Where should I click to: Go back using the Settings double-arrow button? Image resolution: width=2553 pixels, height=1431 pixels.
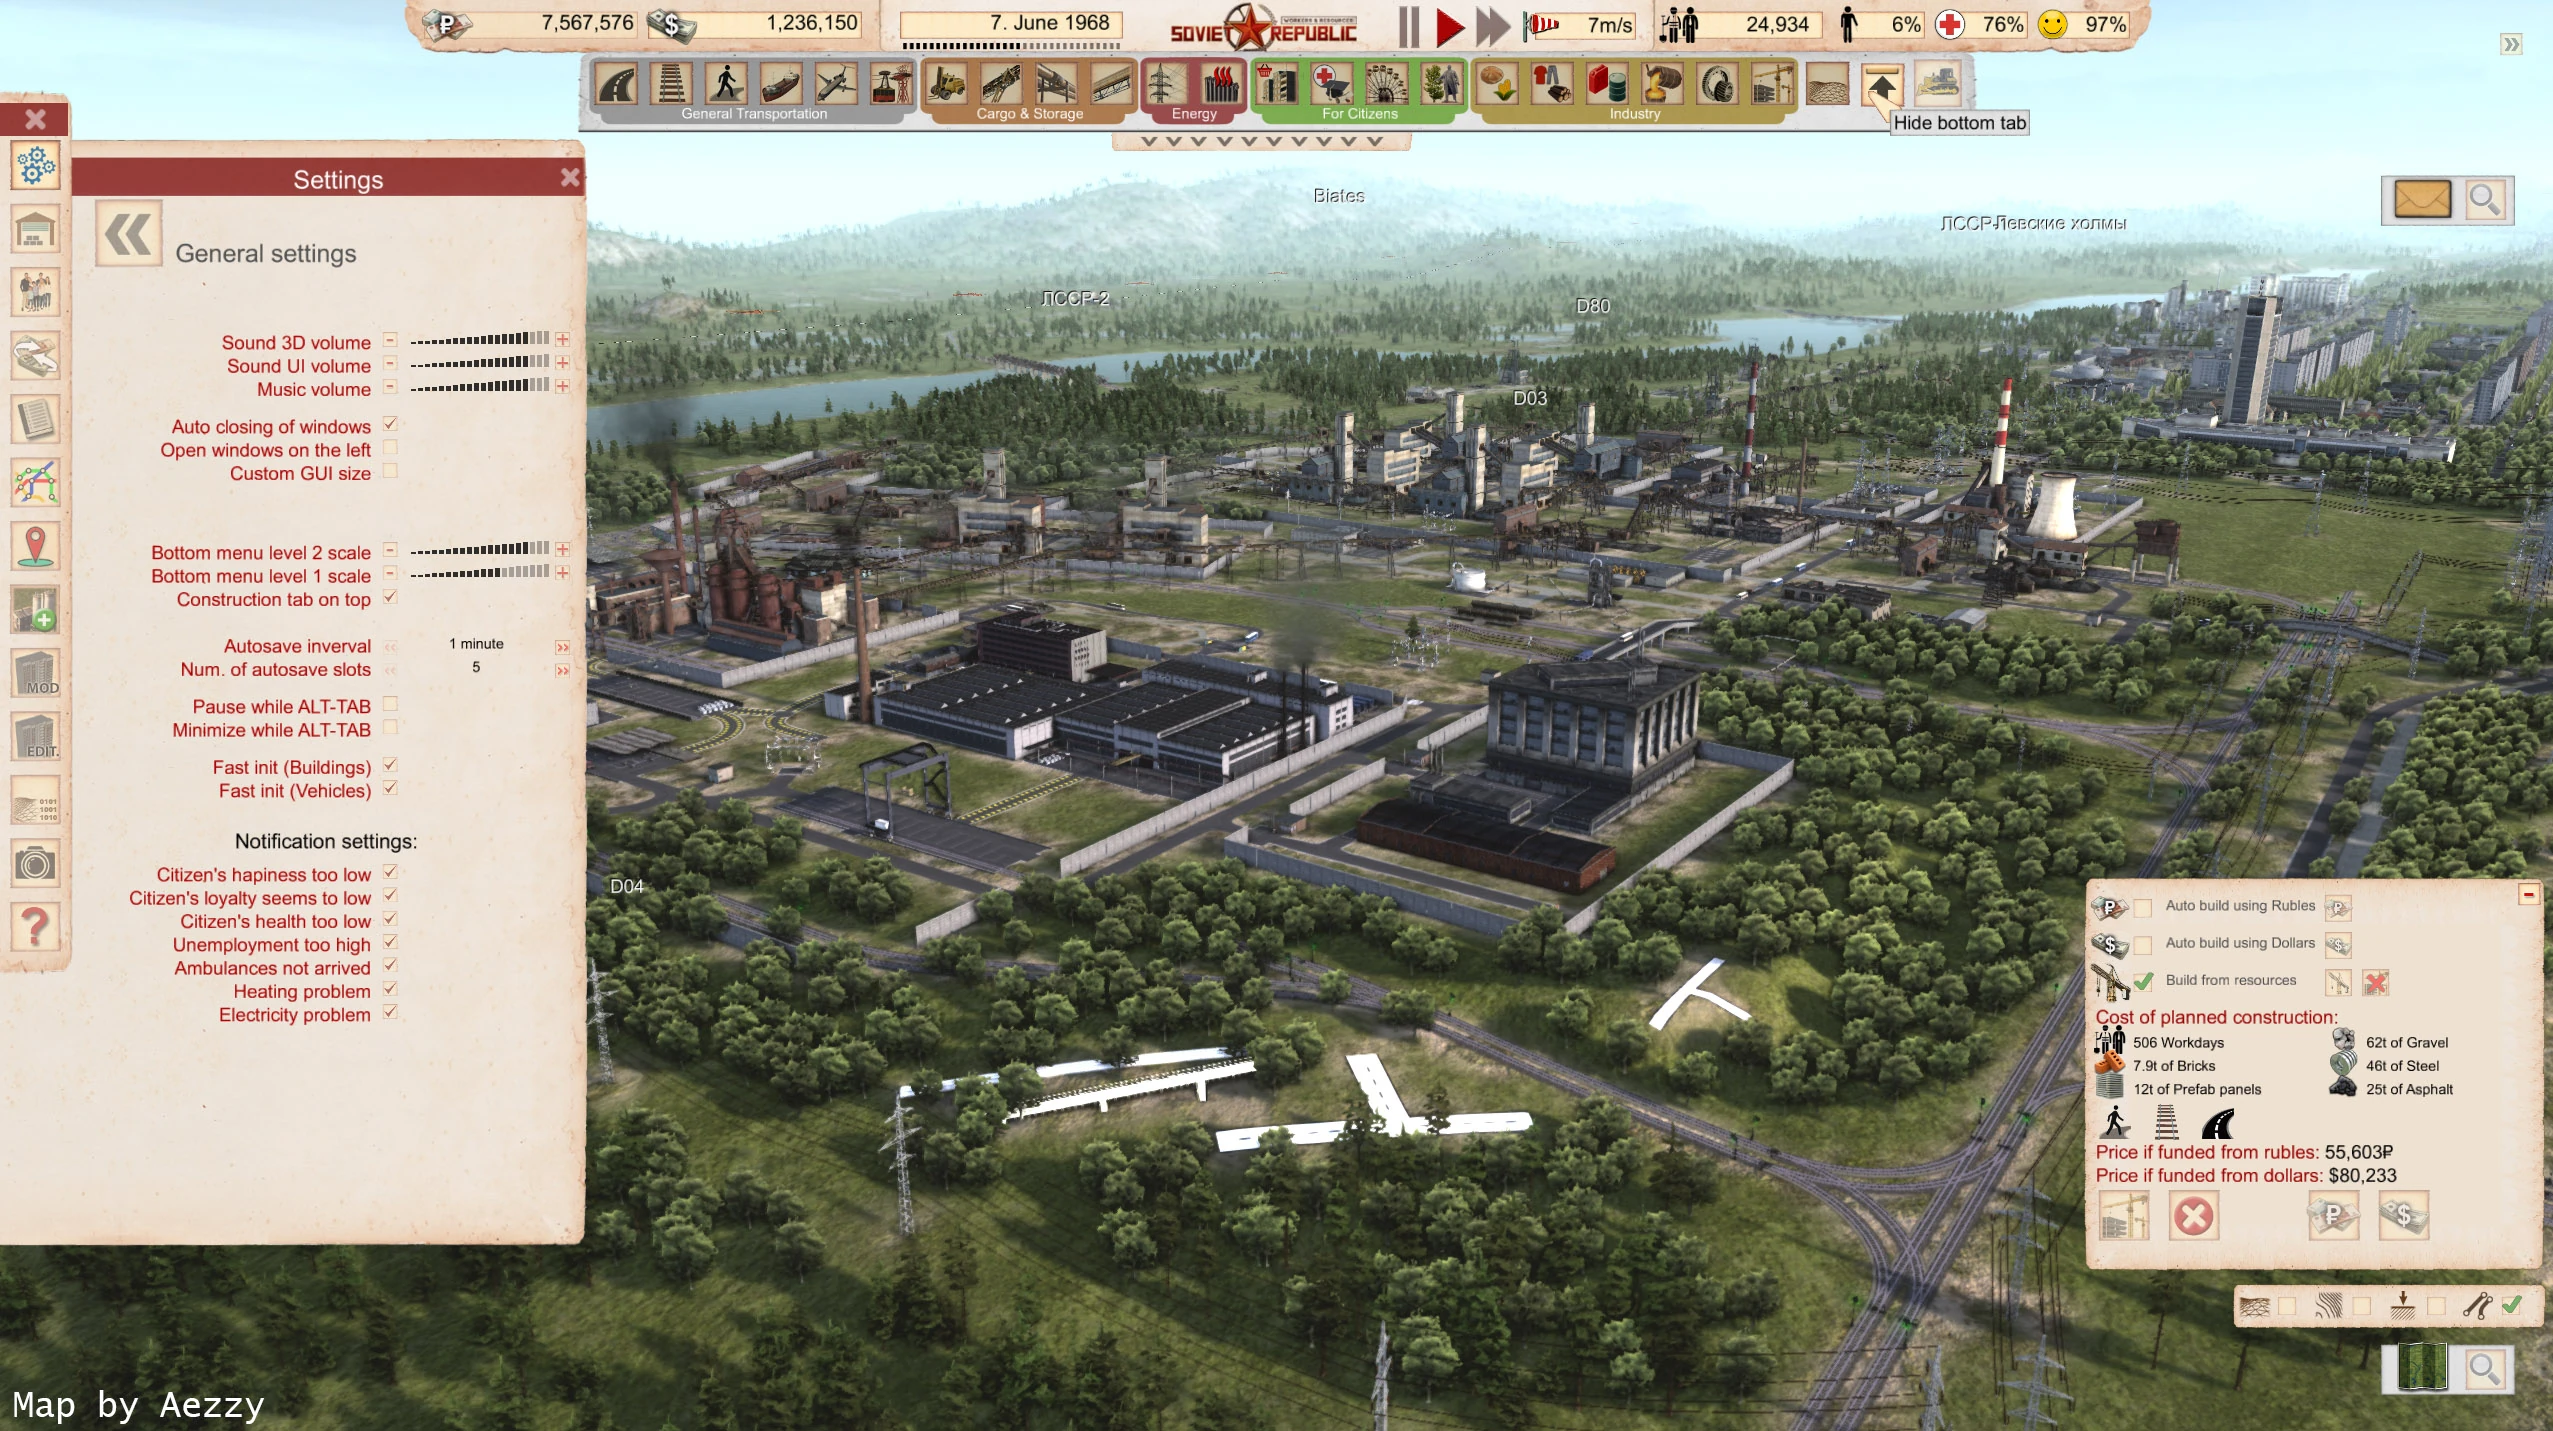(x=129, y=235)
